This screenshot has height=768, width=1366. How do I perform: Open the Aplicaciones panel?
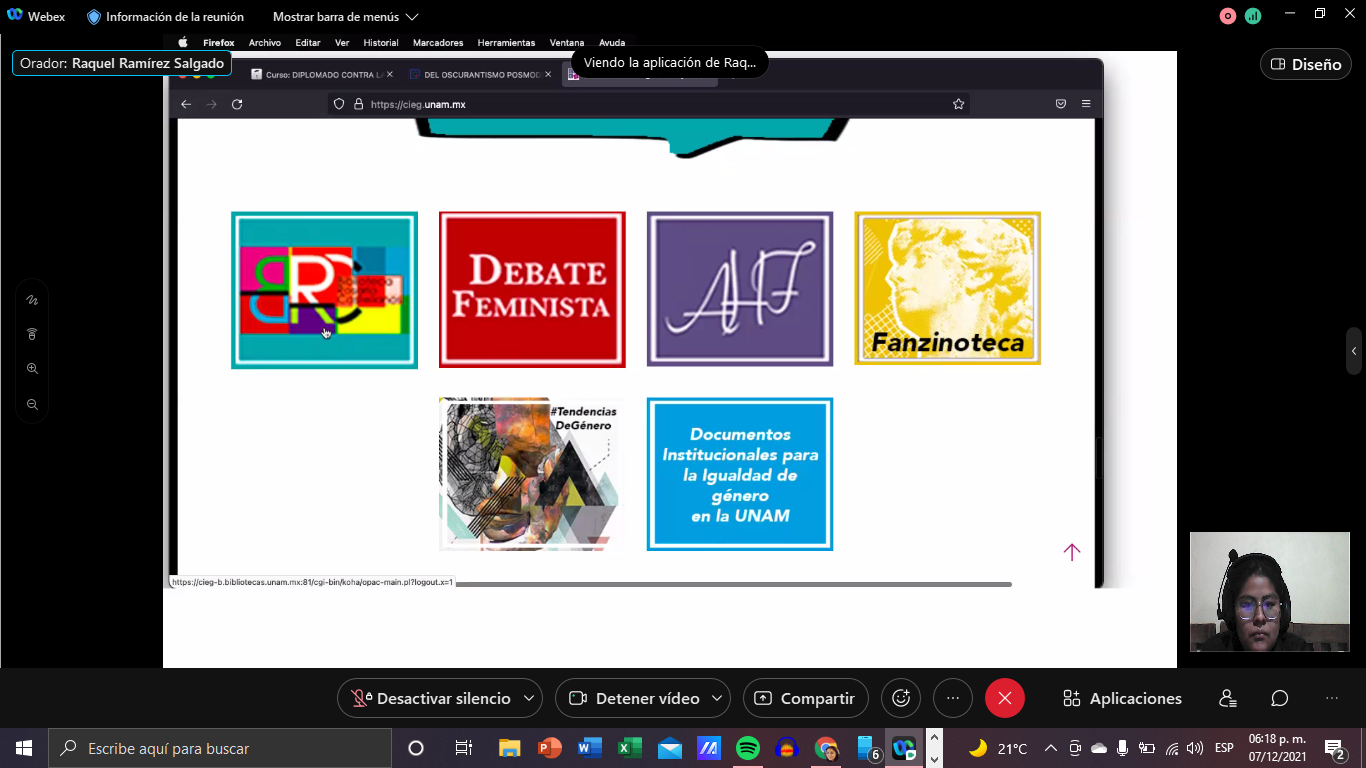(1122, 698)
